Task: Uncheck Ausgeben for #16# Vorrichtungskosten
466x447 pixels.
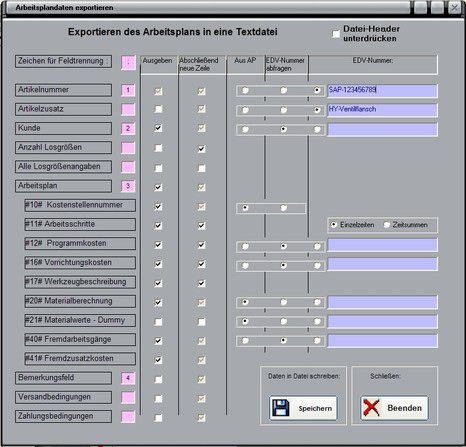Action: (158, 264)
